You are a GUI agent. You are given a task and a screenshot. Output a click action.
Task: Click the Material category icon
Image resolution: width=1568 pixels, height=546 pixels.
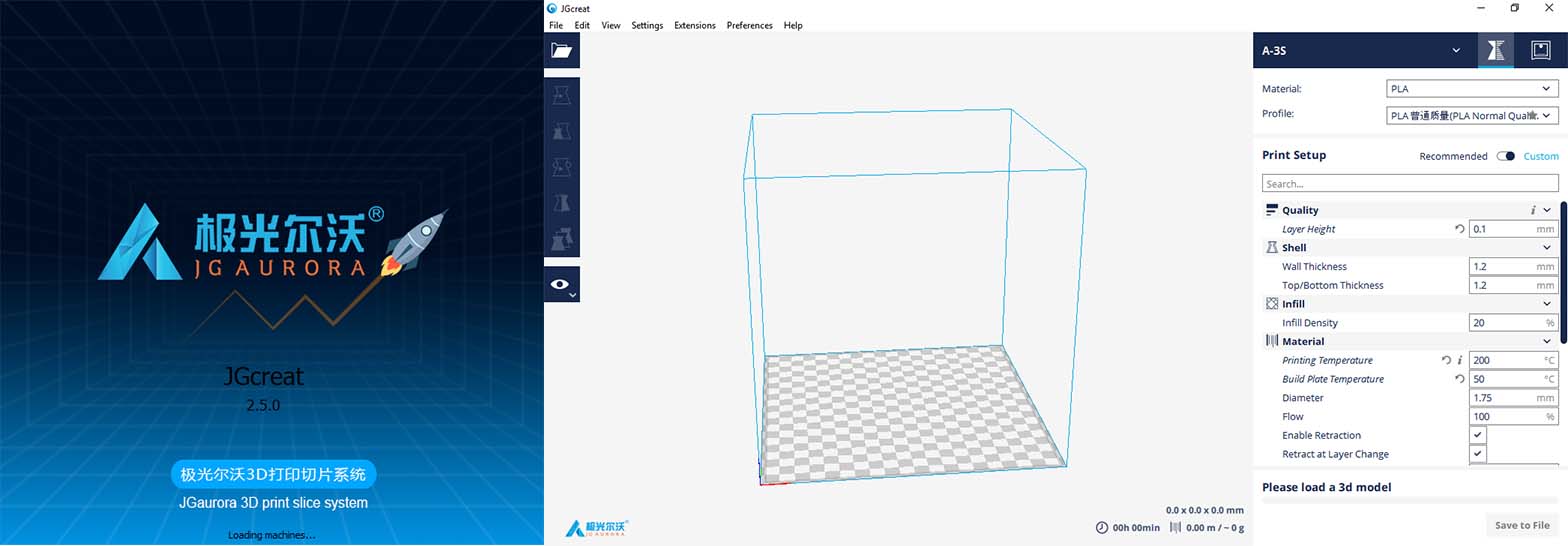(1272, 341)
